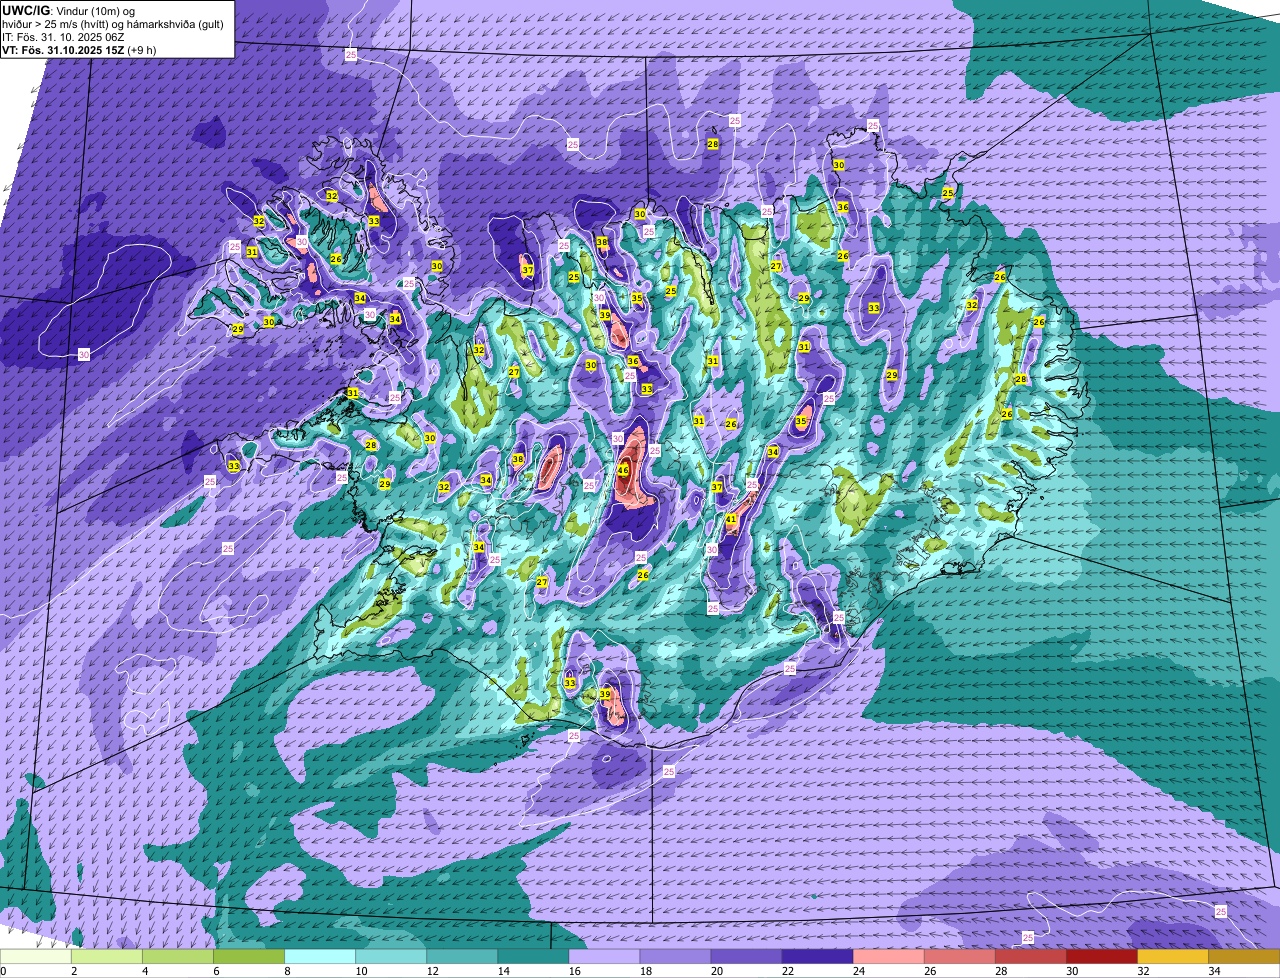Pick the 20–22 m/s purple scale swatch
The image size is (1280, 978).
click(x=746, y=957)
